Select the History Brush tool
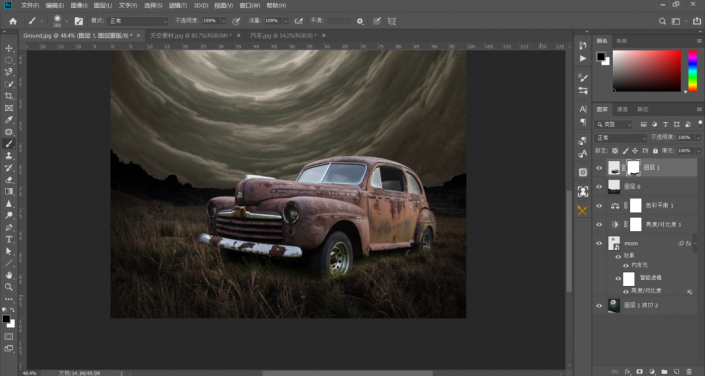This screenshot has height=376, width=705. [9, 168]
